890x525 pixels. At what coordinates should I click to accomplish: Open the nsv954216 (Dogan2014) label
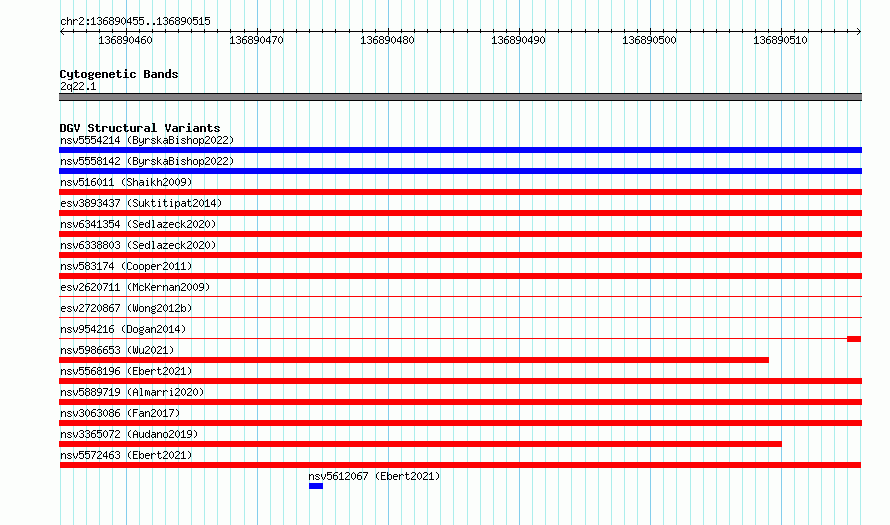pos(123,329)
